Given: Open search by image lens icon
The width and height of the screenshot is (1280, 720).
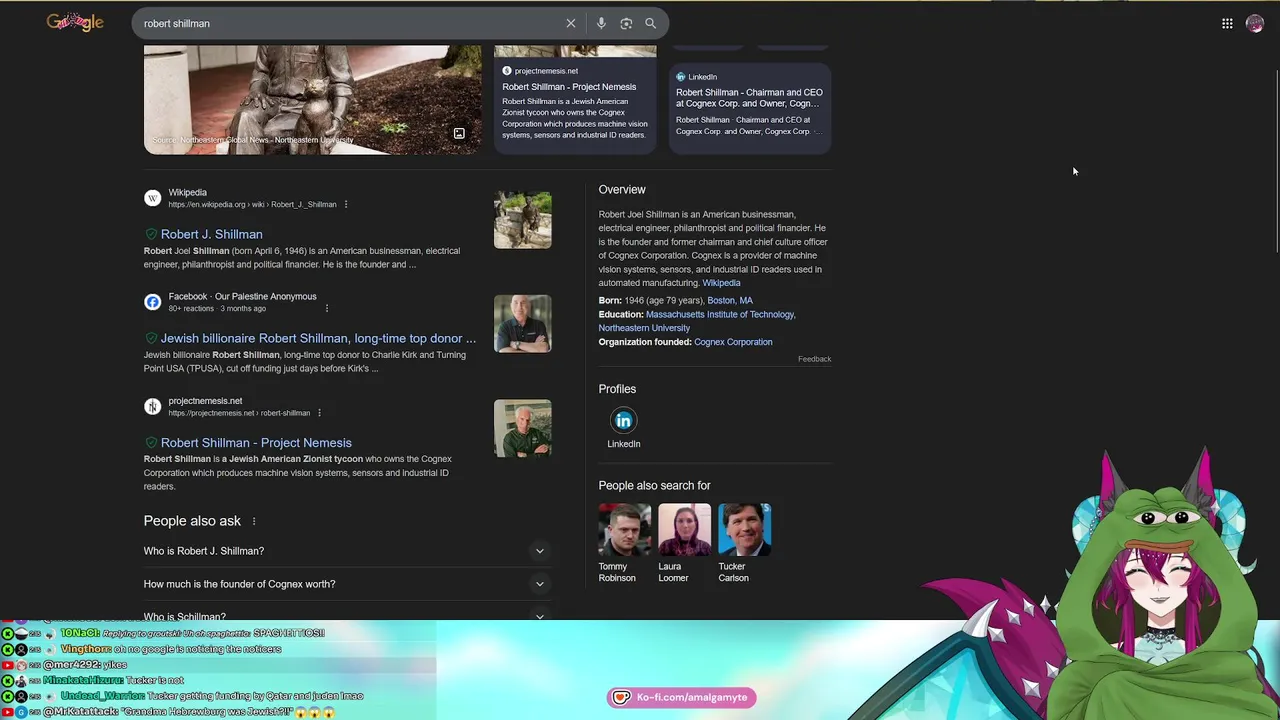Looking at the screenshot, I should pos(626,23).
